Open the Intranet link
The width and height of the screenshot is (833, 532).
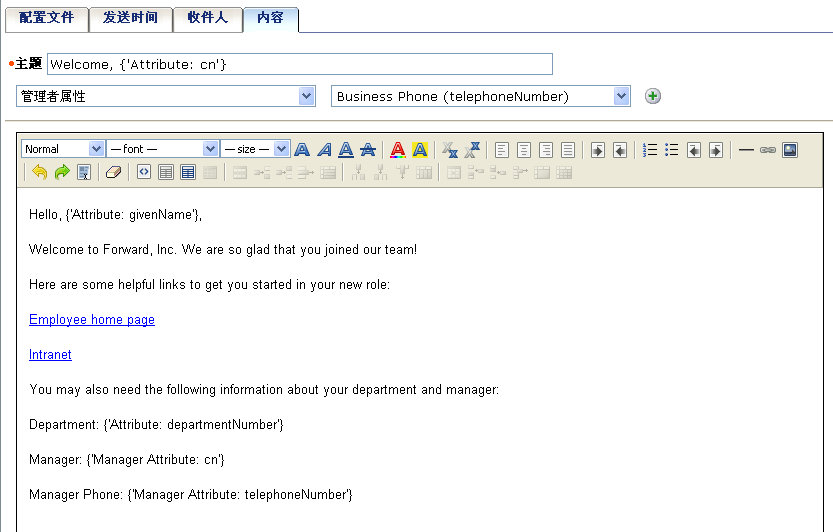[x=50, y=354]
